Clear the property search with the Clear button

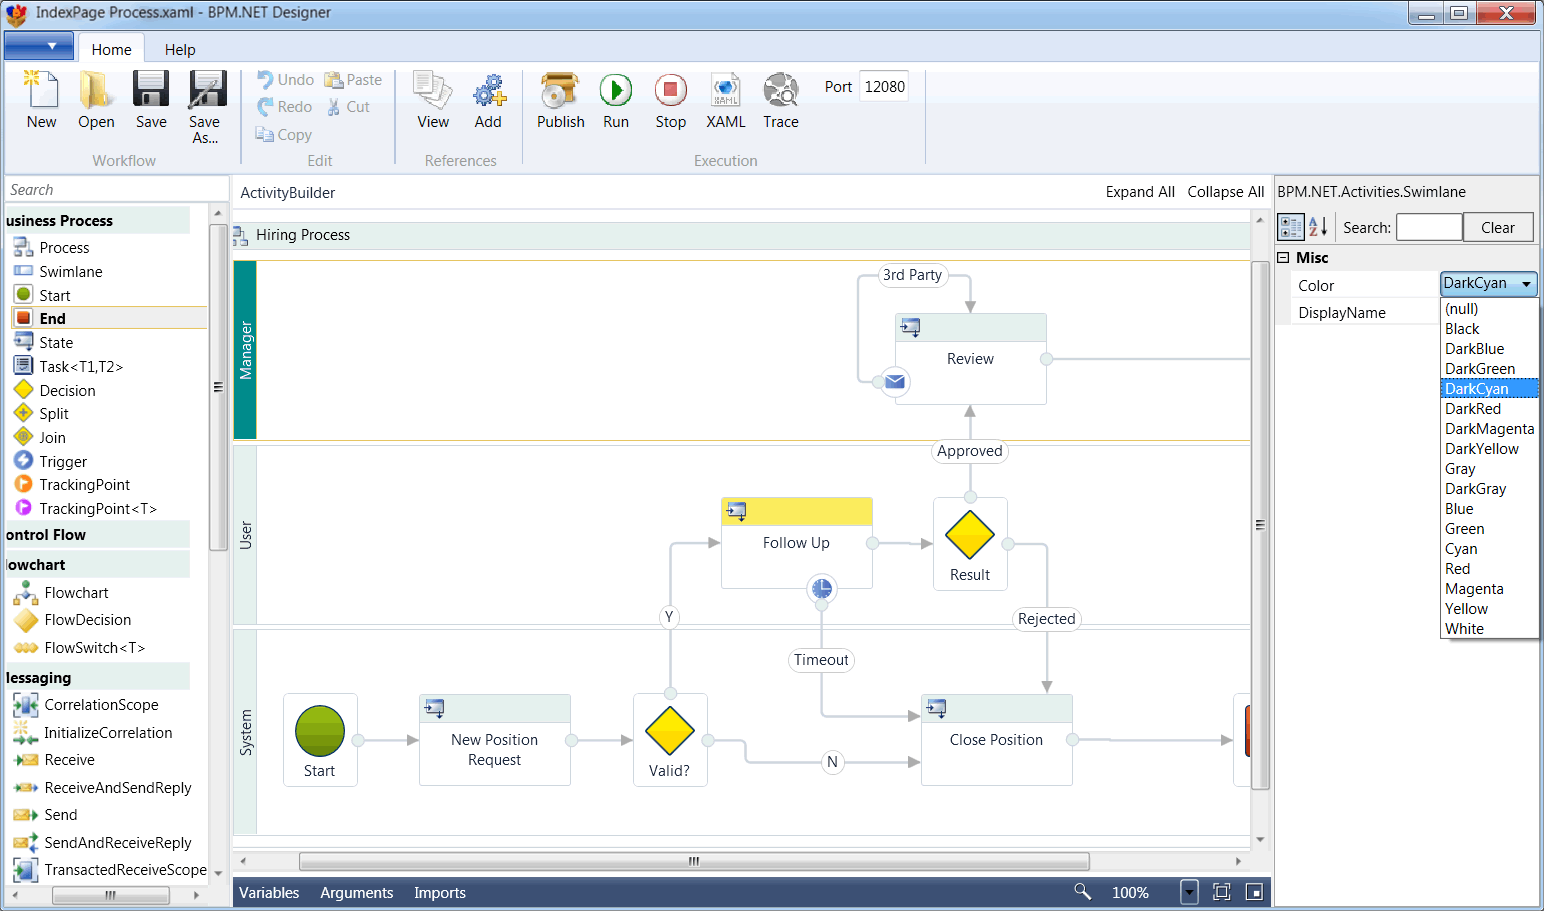1498,227
